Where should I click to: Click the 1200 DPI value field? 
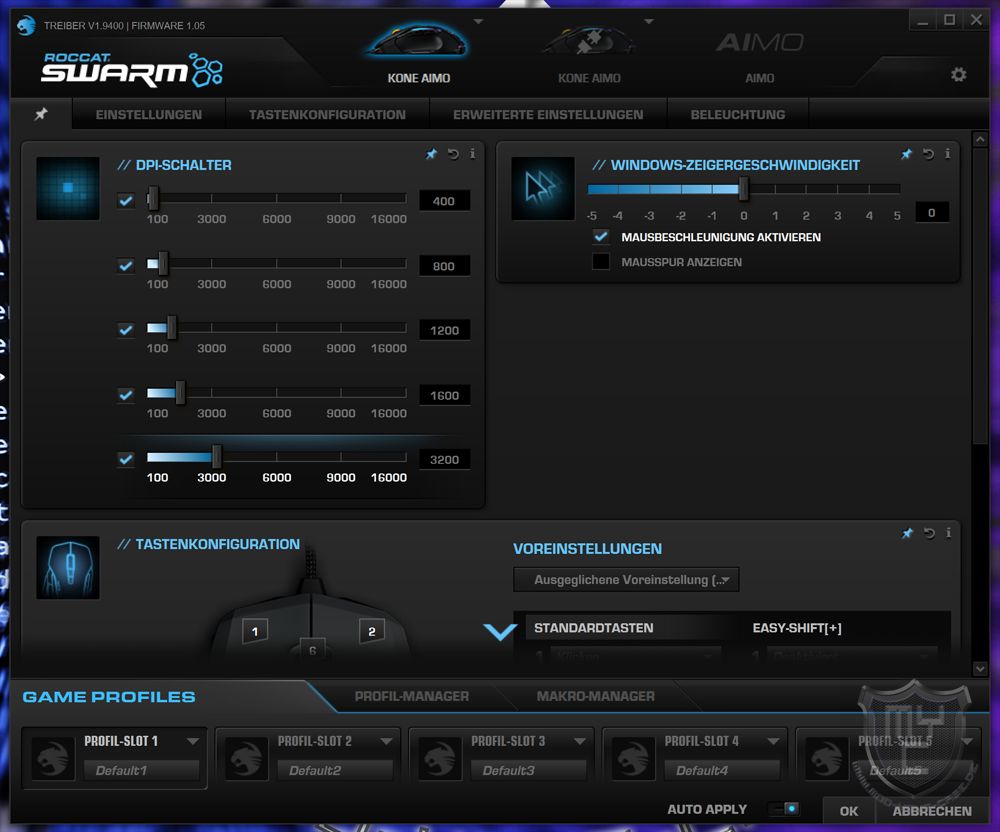pyautogui.click(x=445, y=330)
